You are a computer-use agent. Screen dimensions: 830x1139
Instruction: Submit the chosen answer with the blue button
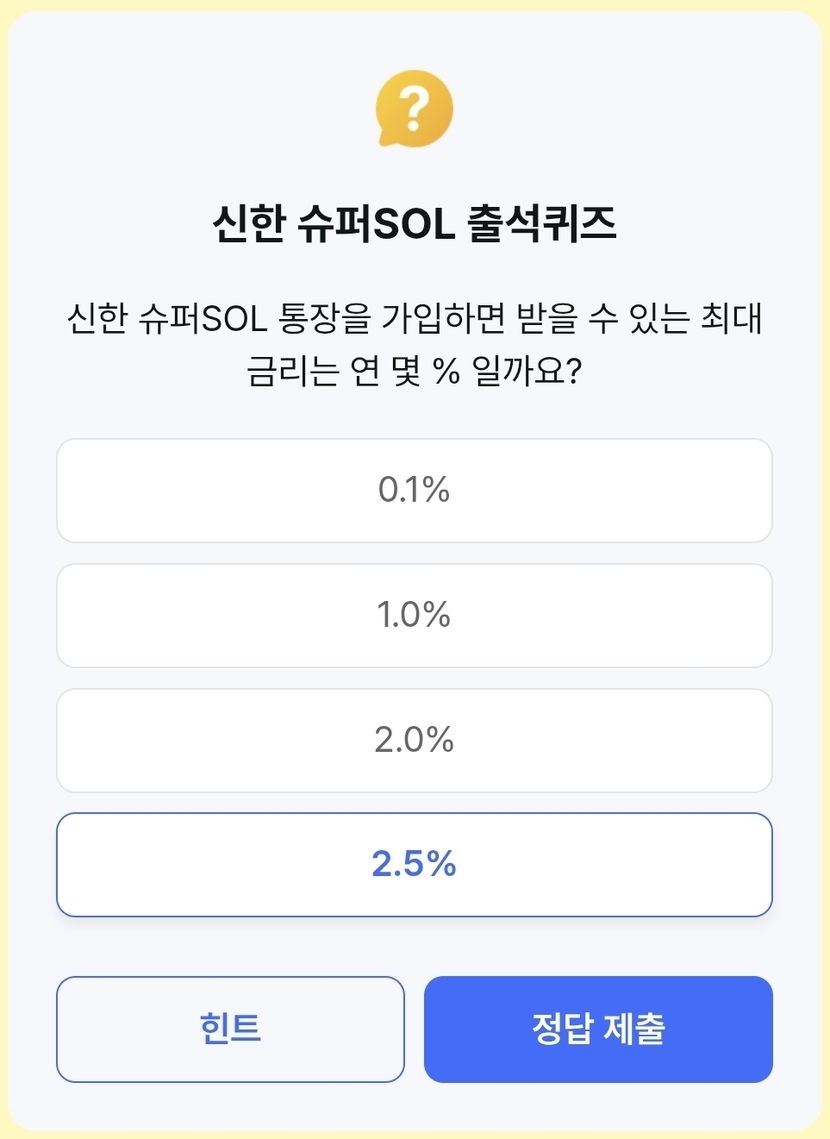(598, 1029)
